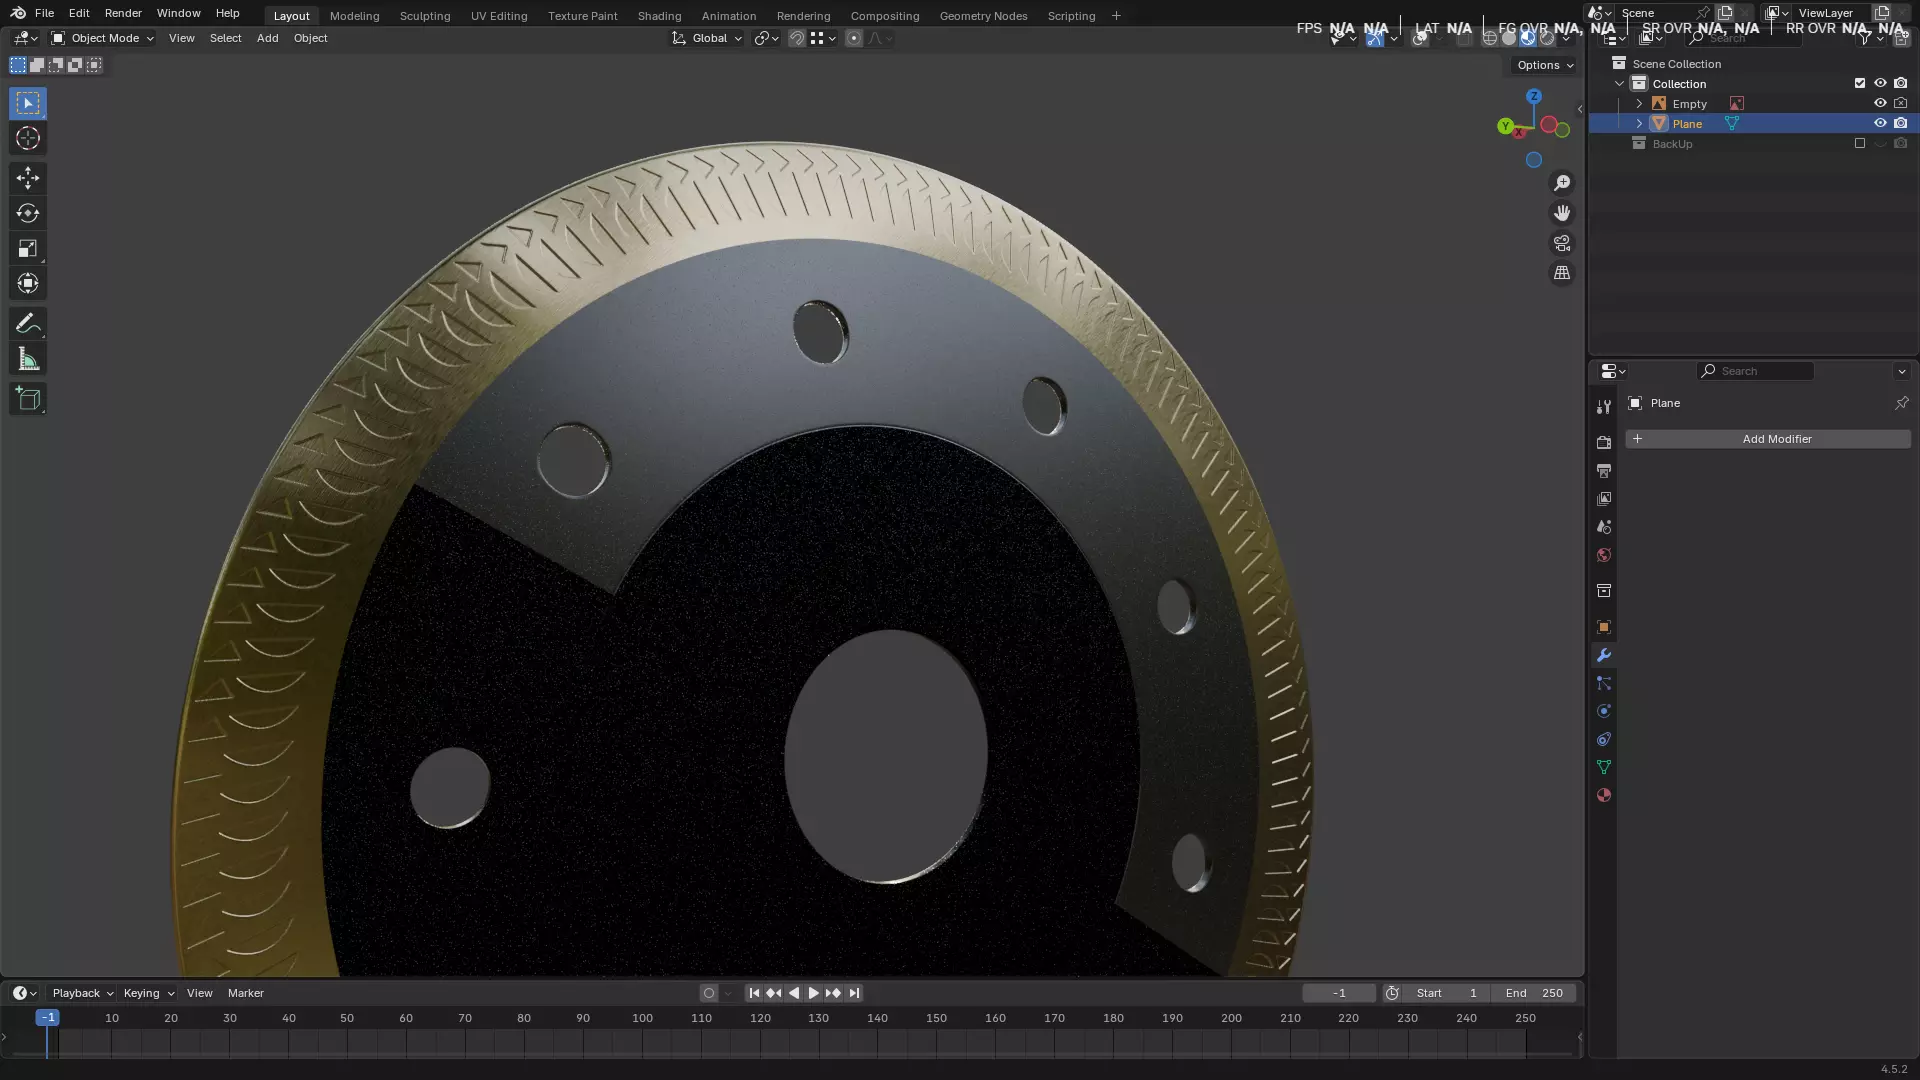Select the Add Cube tool
The image size is (1920, 1080).
point(28,399)
